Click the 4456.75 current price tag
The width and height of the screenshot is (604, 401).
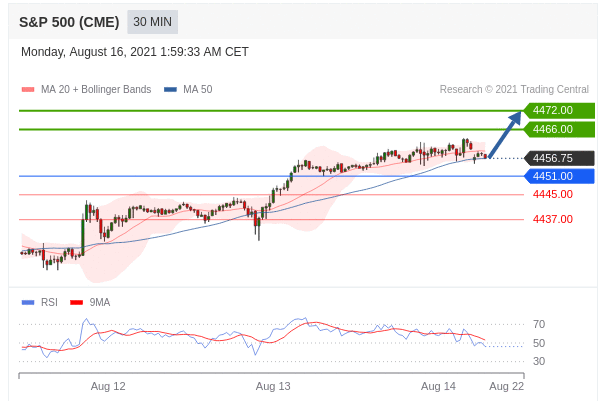(x=558, y=158)
